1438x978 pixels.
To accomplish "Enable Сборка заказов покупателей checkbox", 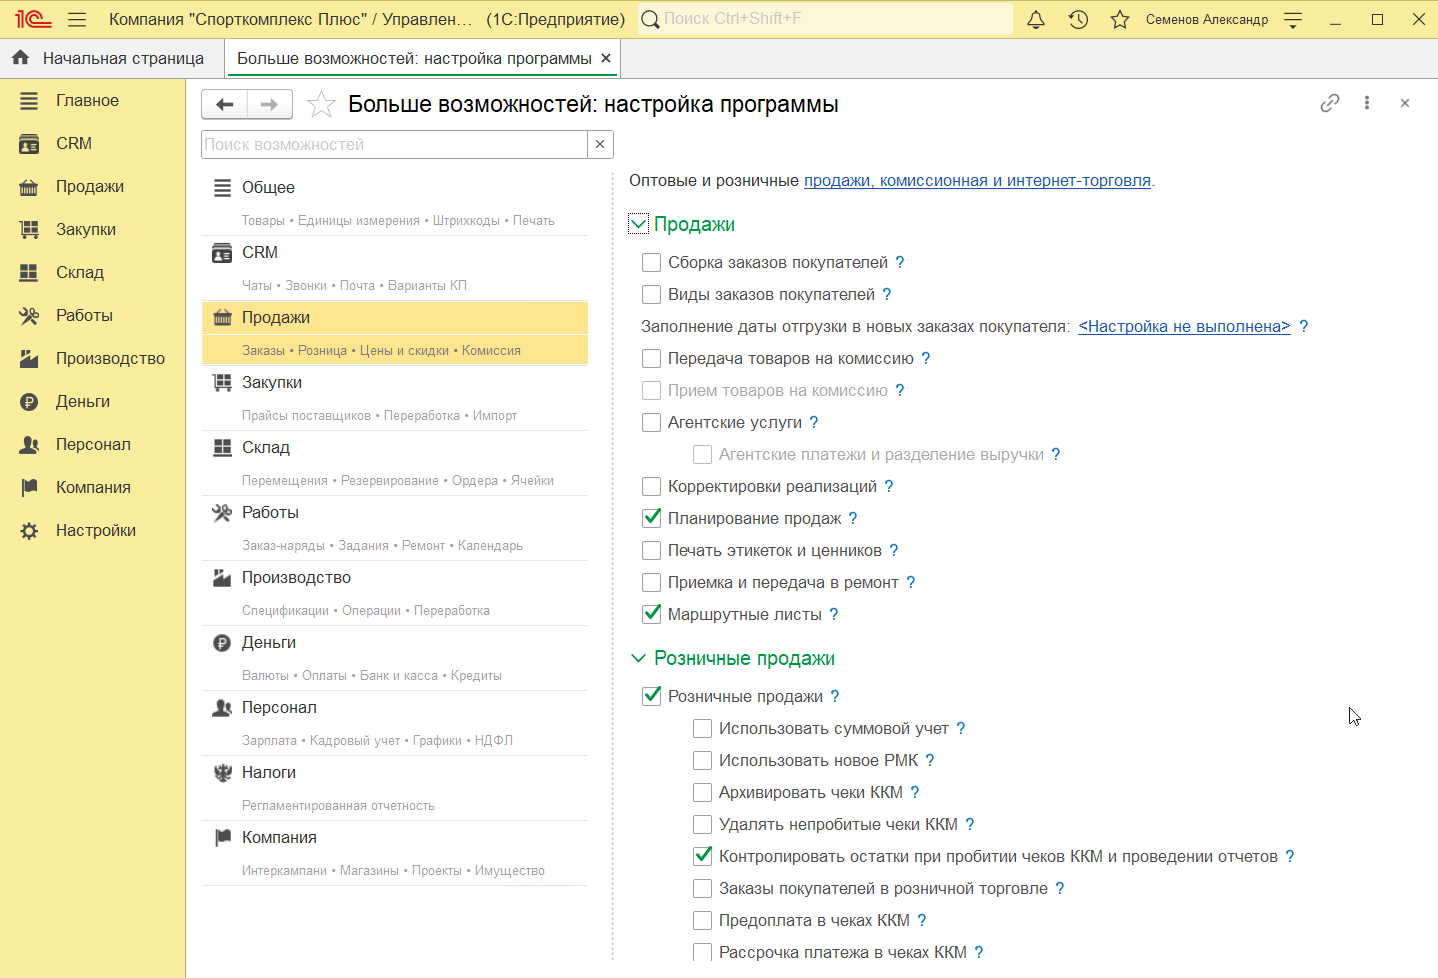I will [x=651, y=262].
